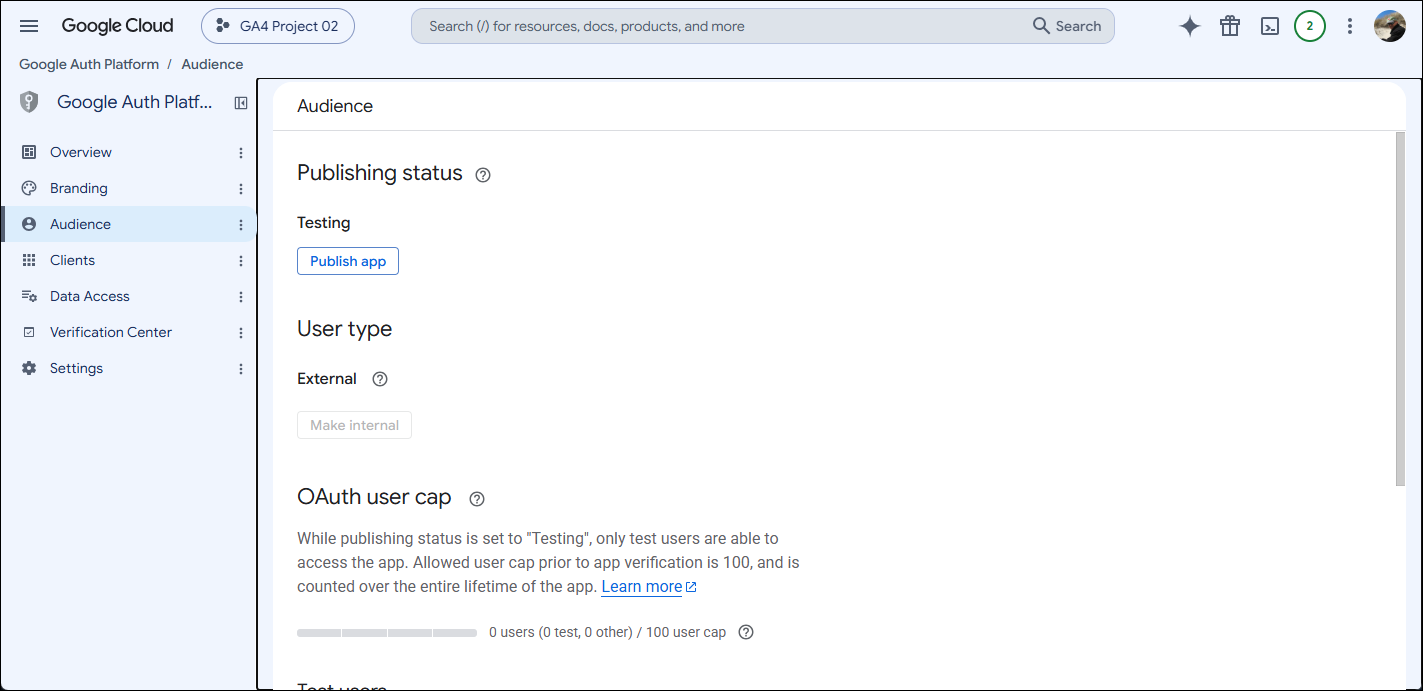Open more options for Verification Center
This screenshot has height=691, width=1423.
(241, 332)
